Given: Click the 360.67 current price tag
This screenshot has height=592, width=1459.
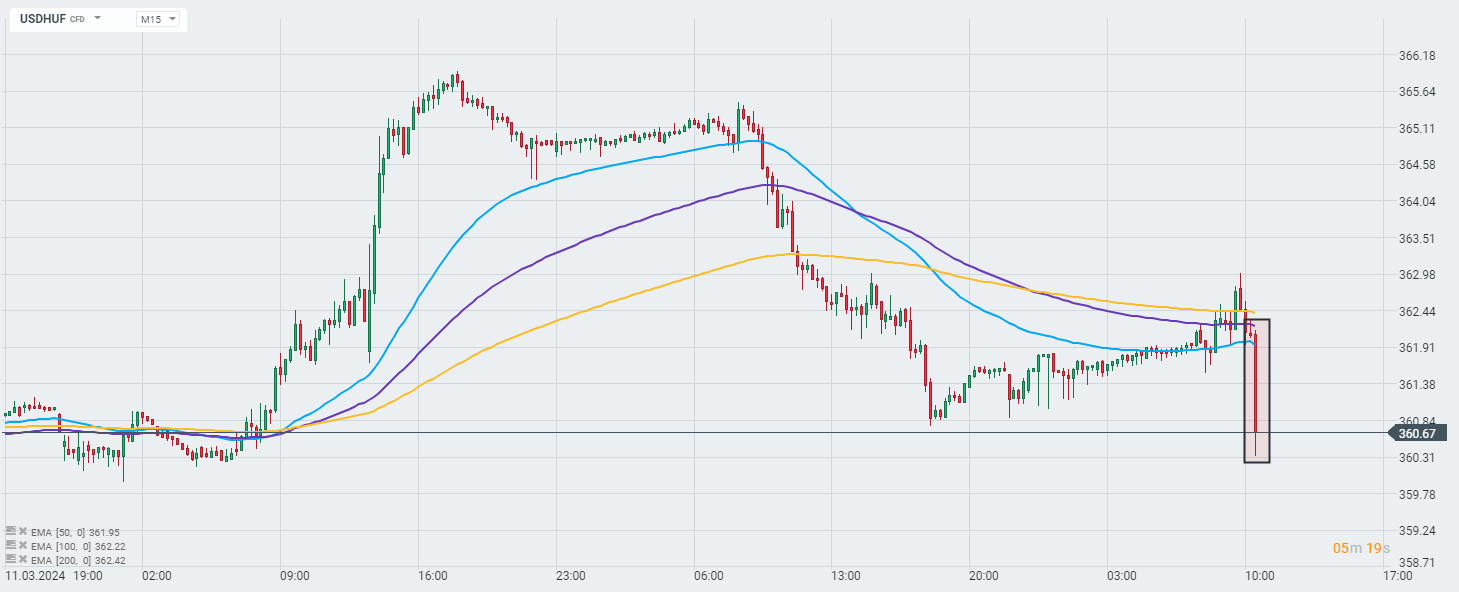Looking at the screenshot, I should (x=1418, y=433).
